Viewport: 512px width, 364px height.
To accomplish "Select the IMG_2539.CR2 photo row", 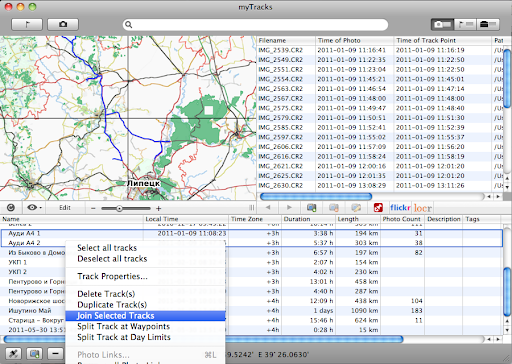I will point(380,50).
